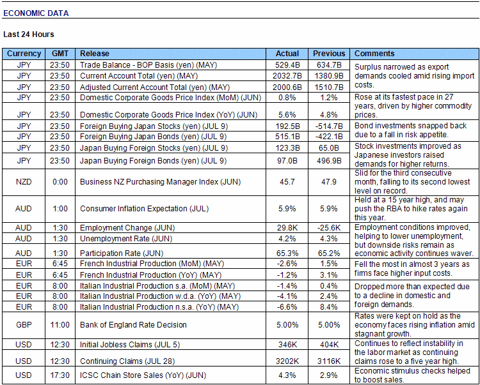Click the 123.3B actual value

[287, 148]
